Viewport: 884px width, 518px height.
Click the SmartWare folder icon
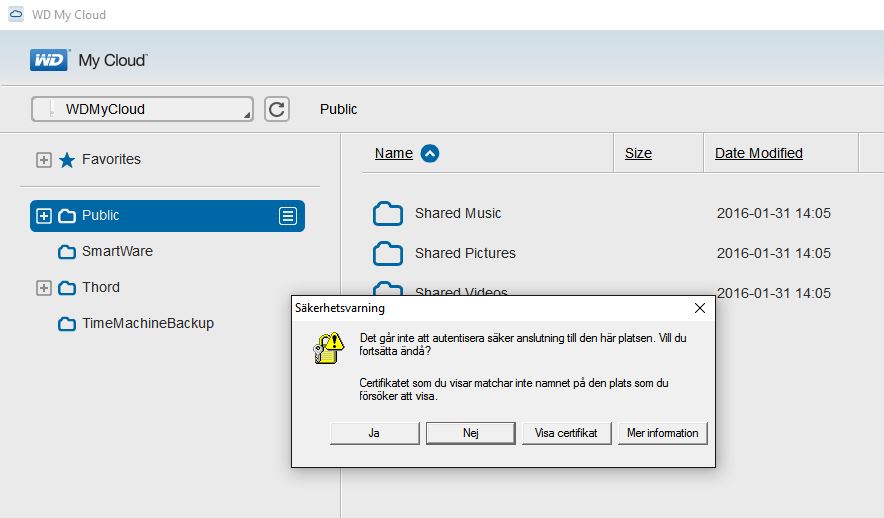(x=67, y=252)
